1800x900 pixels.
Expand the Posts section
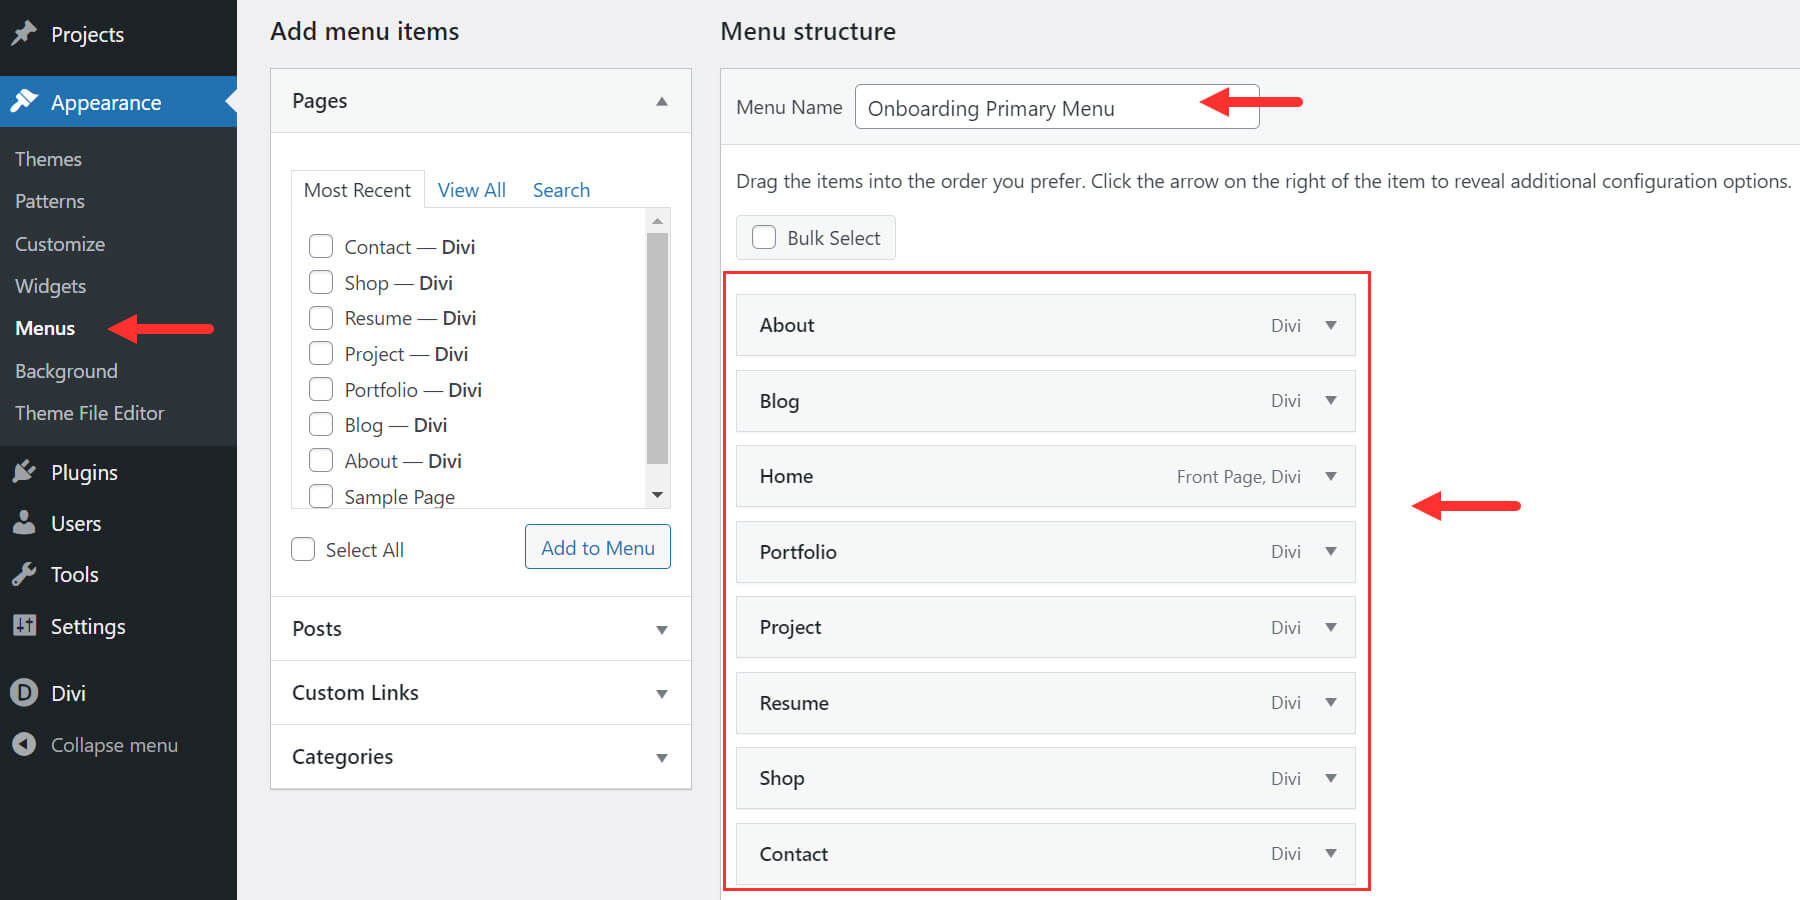point(661,629)
